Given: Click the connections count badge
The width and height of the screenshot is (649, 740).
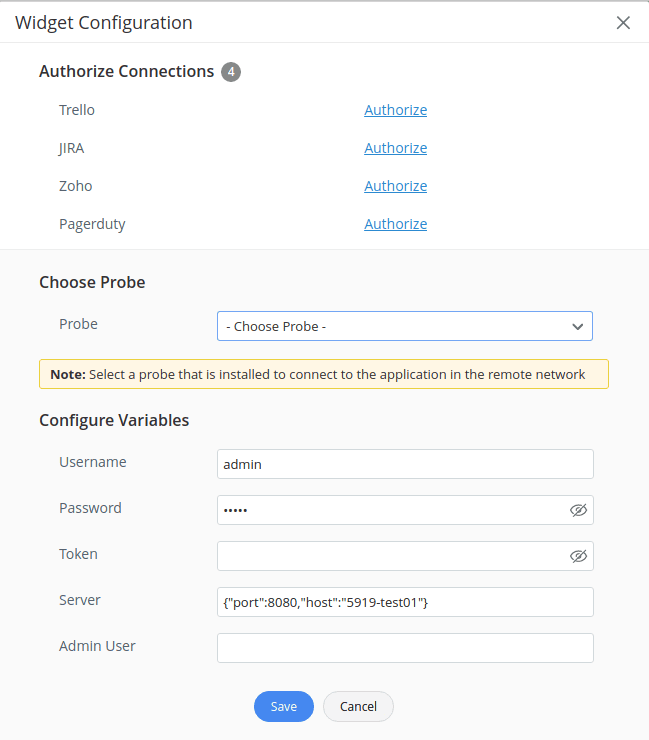Looking at the screenshot, I should click(x=231, y=72).
